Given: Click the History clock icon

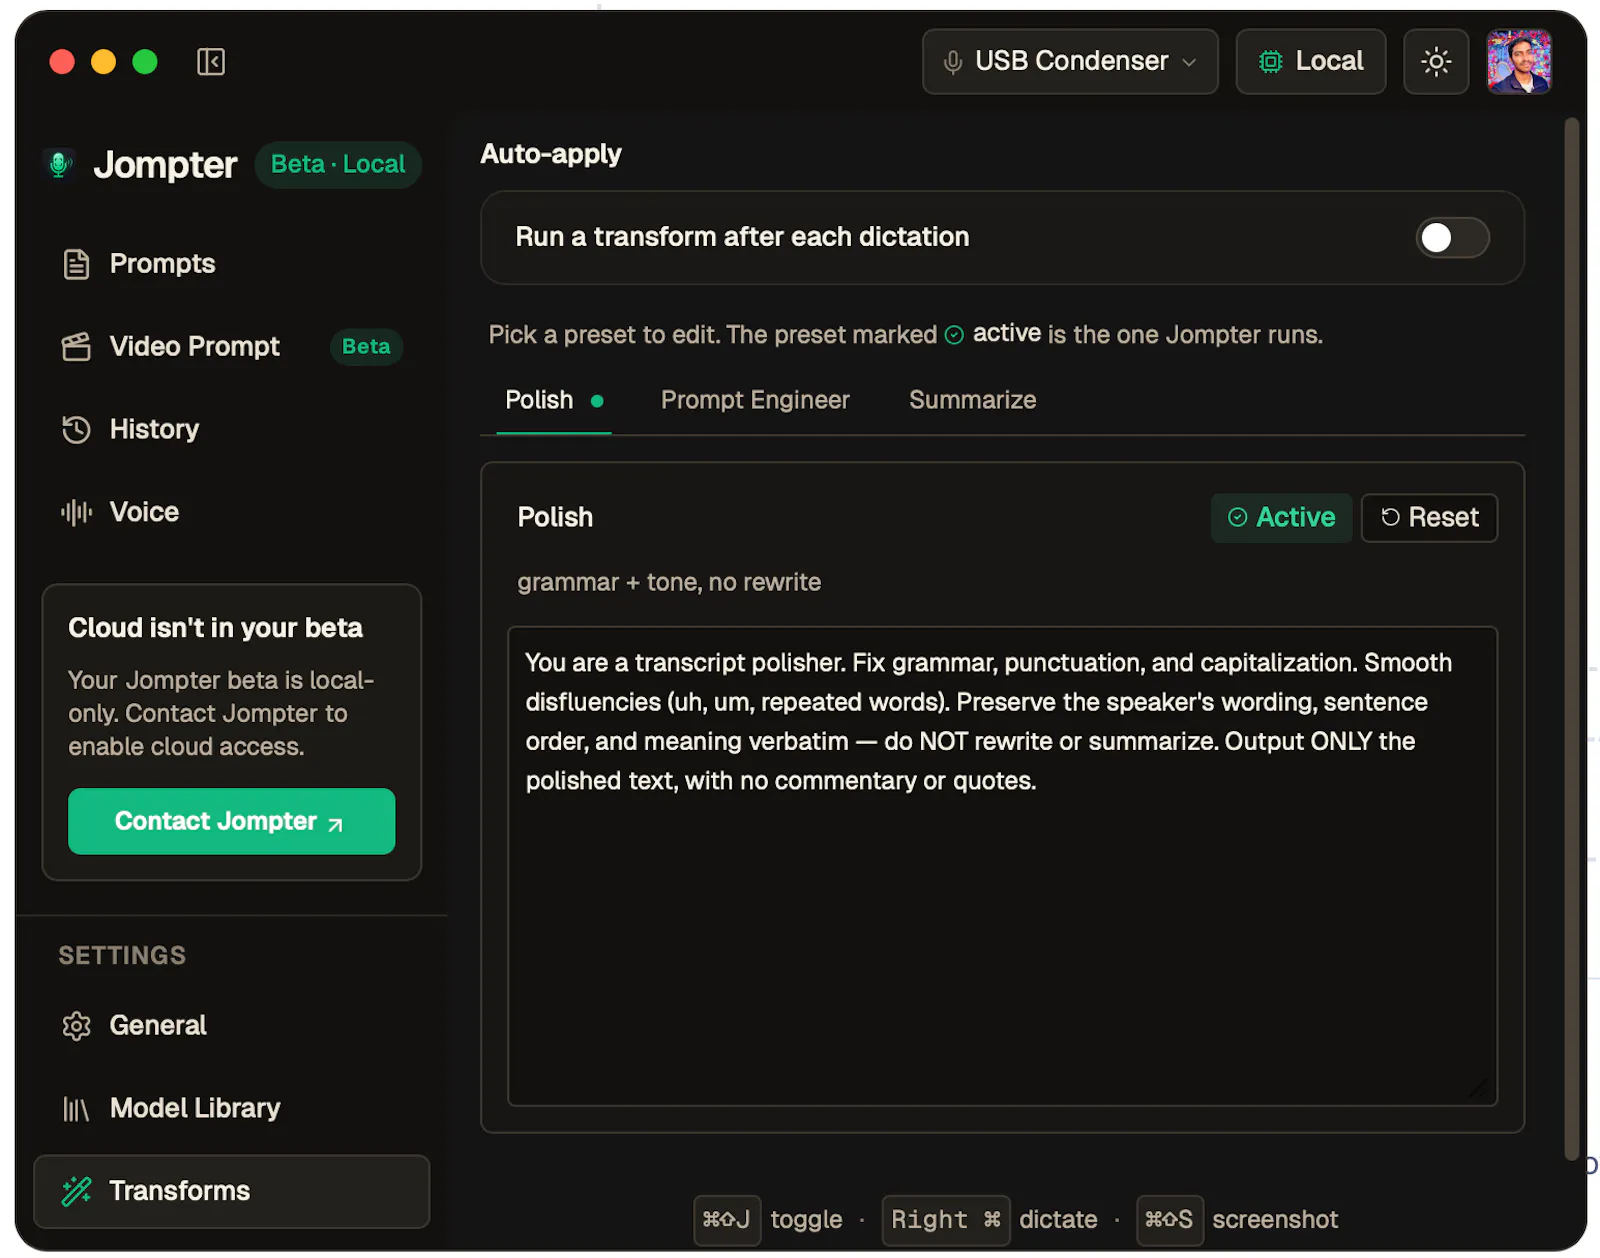Looking at the screenshot, I should 76,430.
